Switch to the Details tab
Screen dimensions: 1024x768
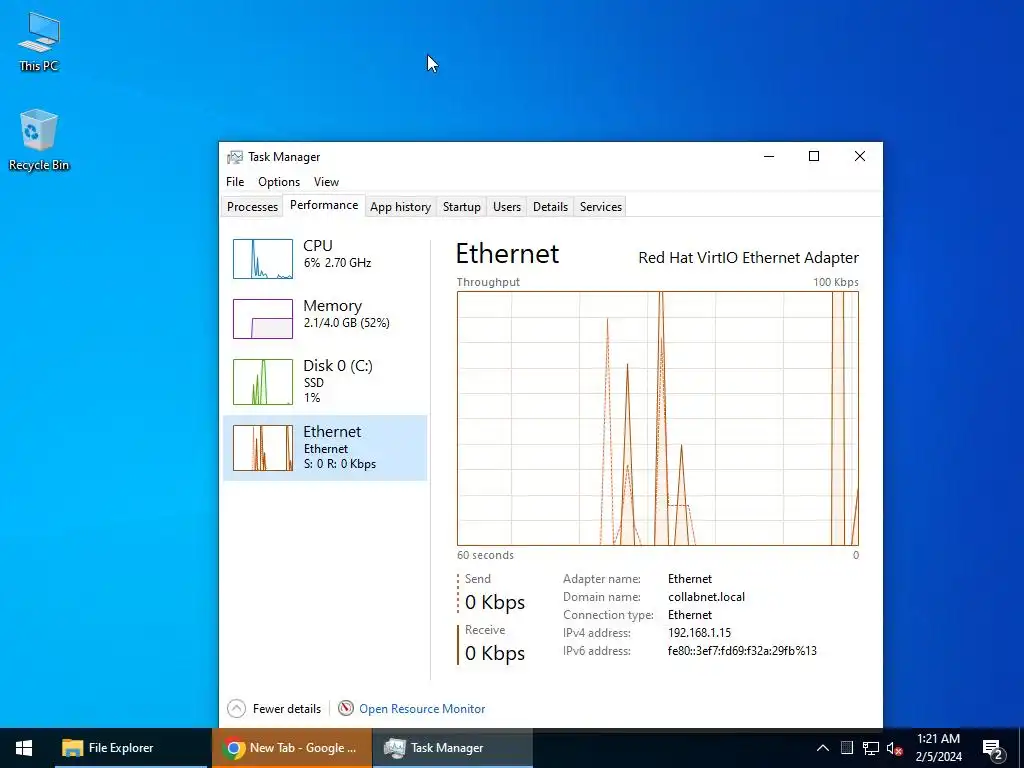551,206
